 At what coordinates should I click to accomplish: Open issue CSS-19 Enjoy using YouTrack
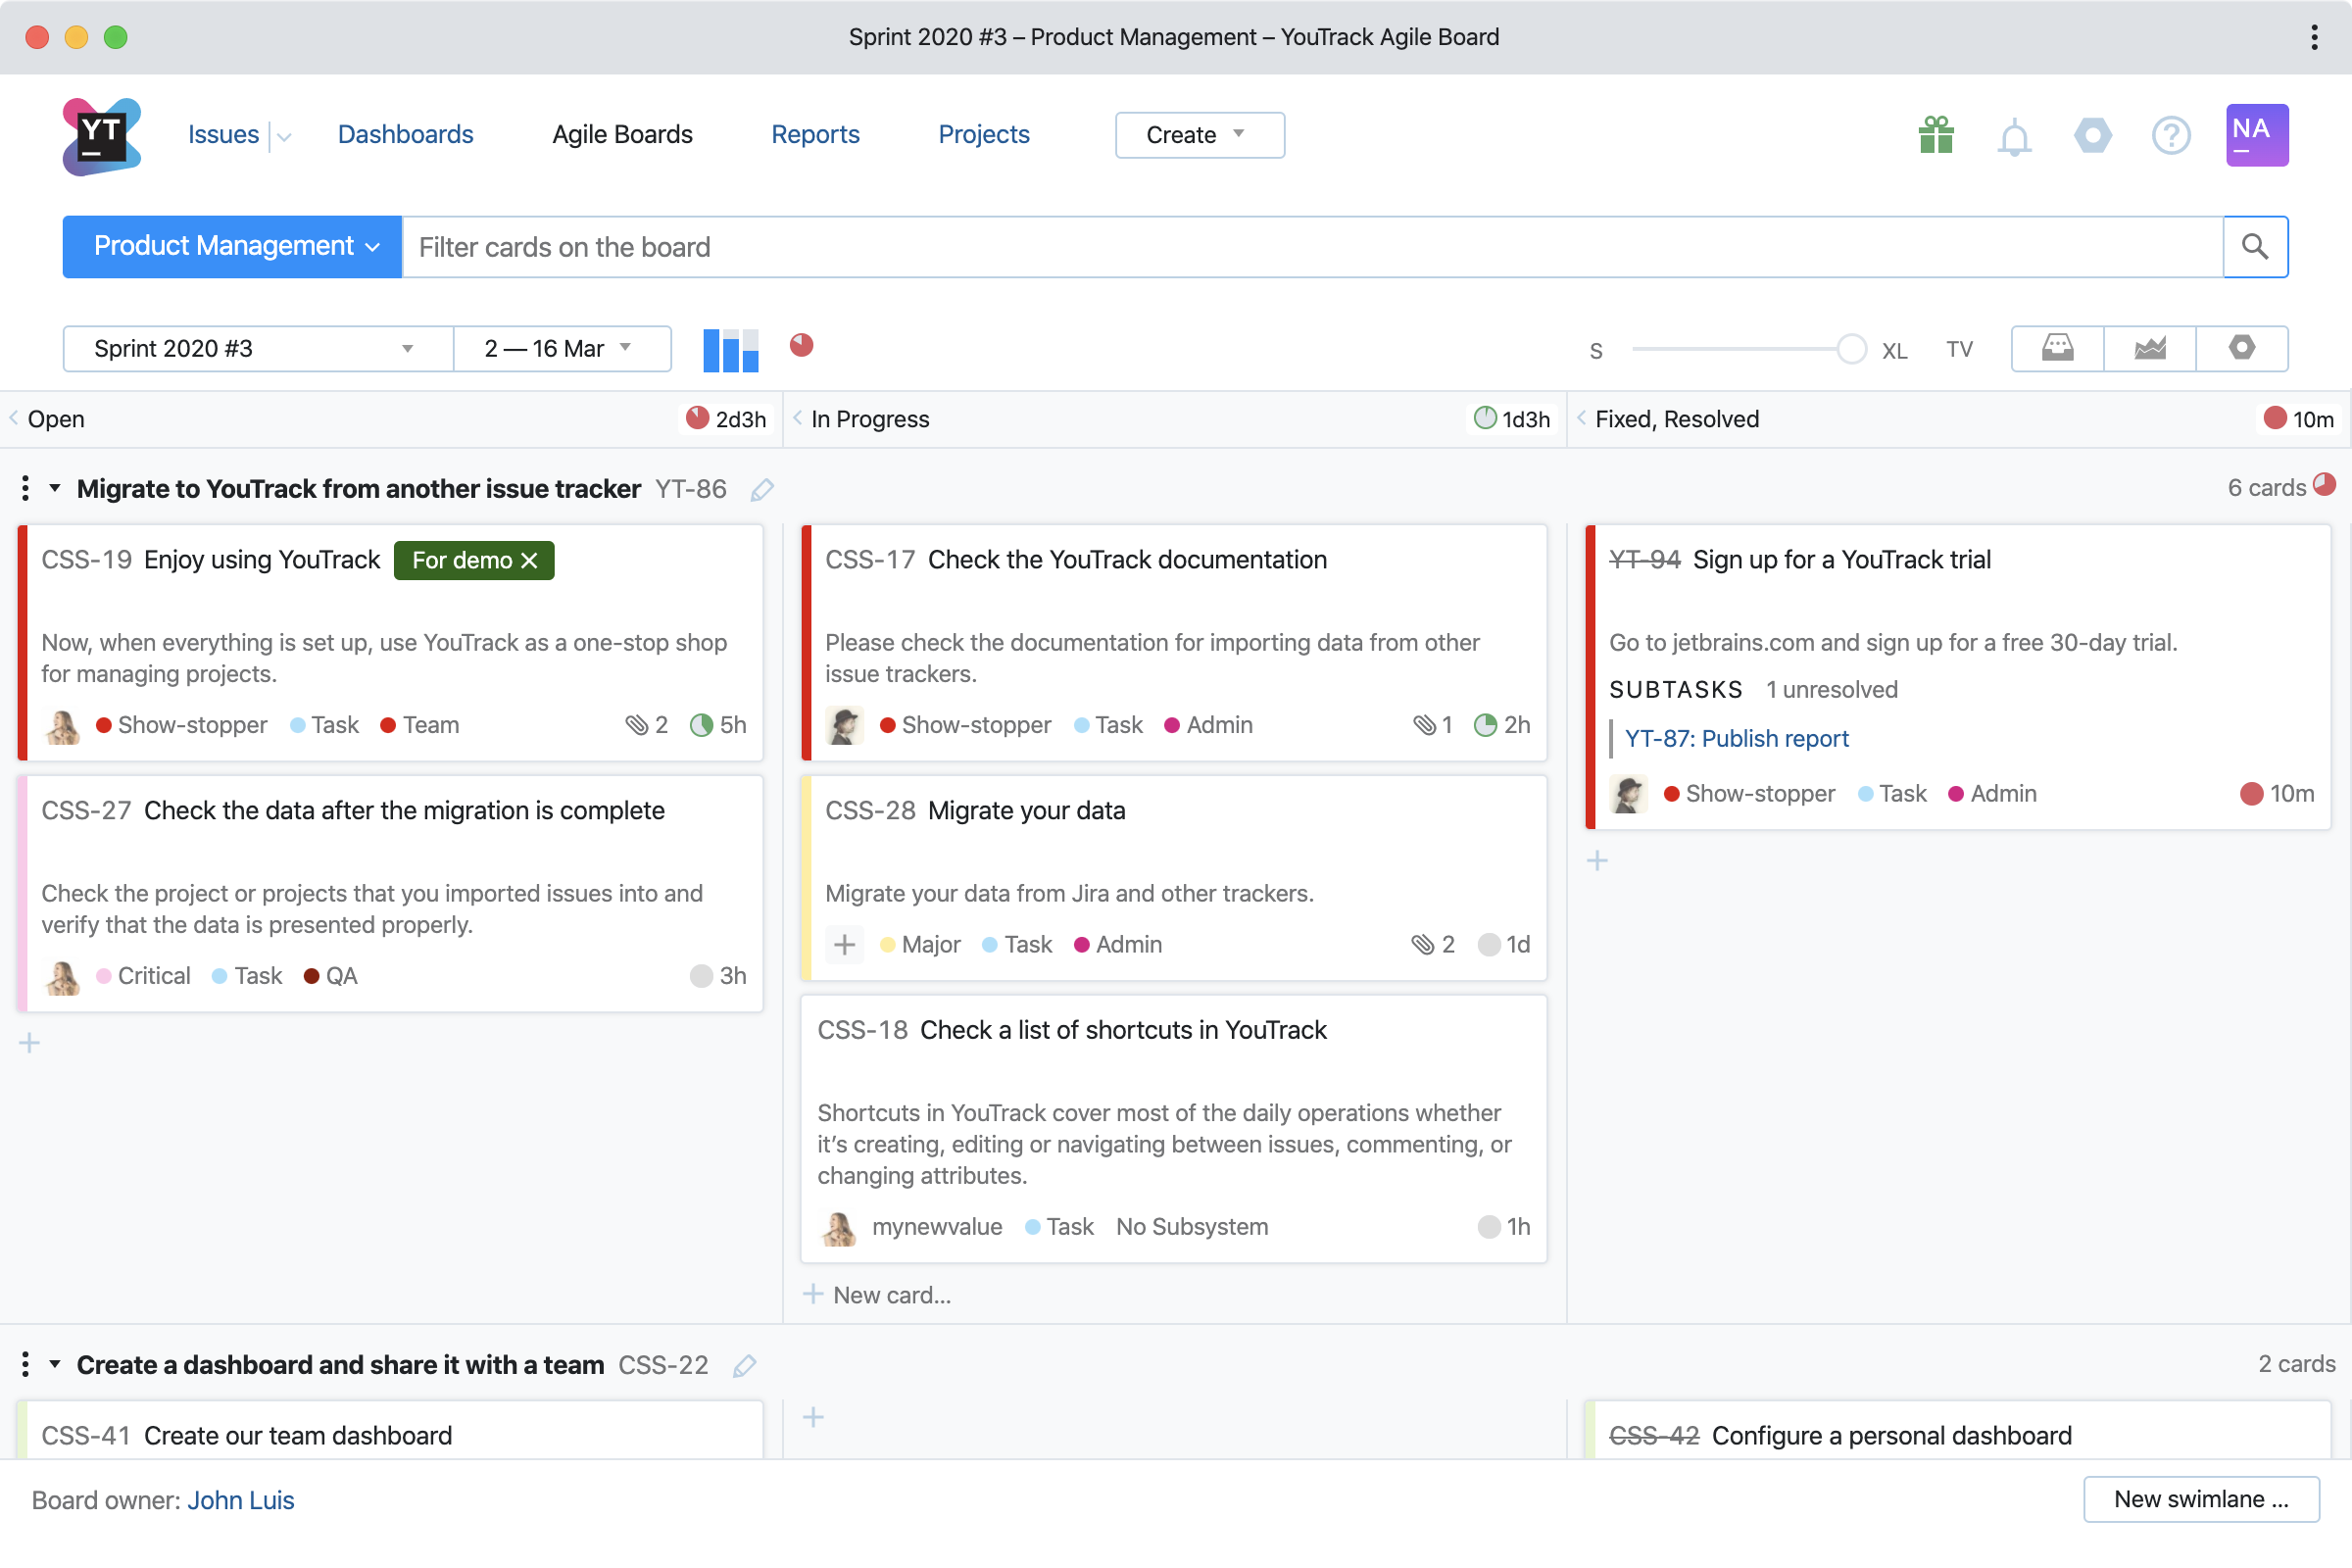pos(262,560)
